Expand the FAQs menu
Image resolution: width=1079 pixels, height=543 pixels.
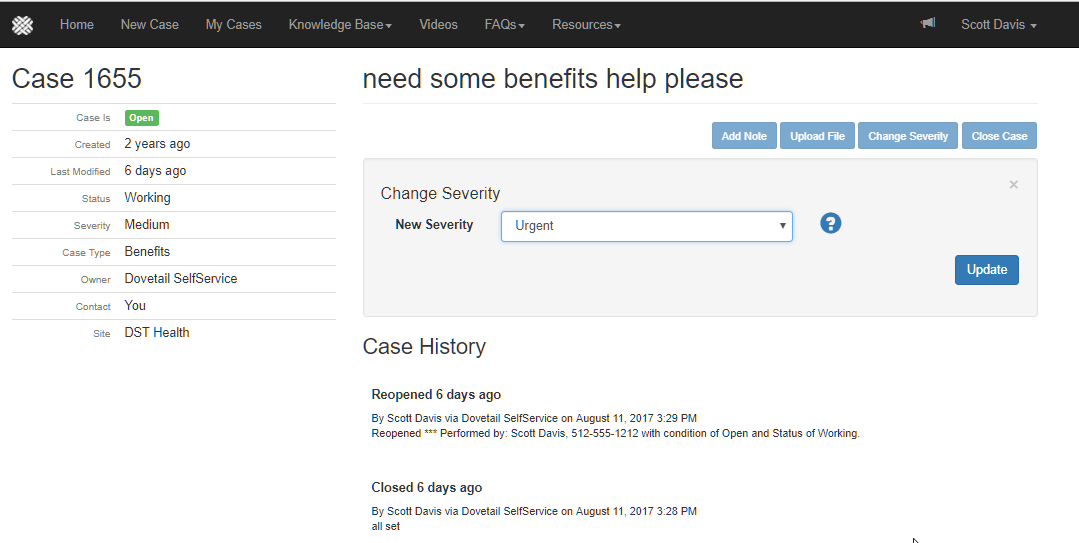click(x=504, y=24)
